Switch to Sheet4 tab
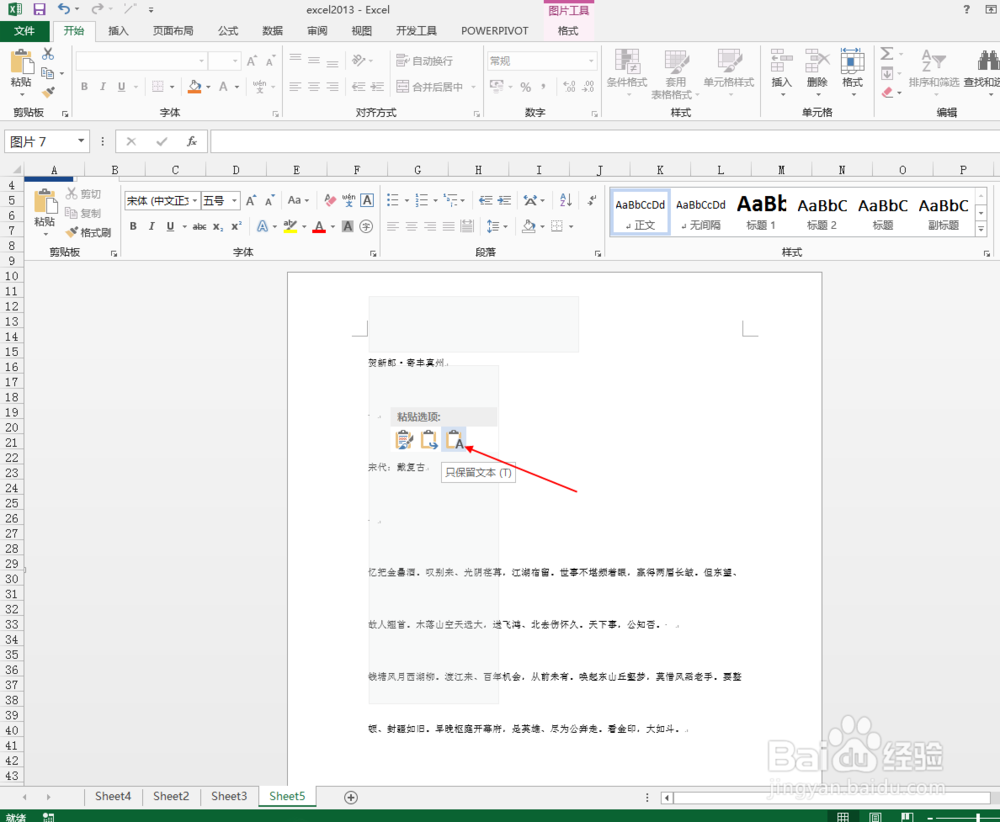 click(x=113, y=796)
